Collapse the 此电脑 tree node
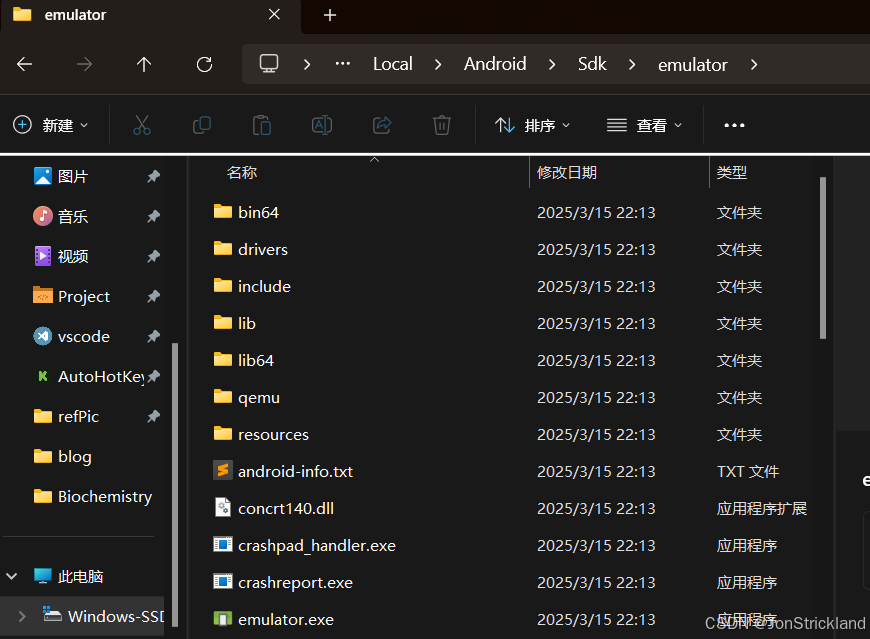The image size is (870, 639). click(12, 576)
